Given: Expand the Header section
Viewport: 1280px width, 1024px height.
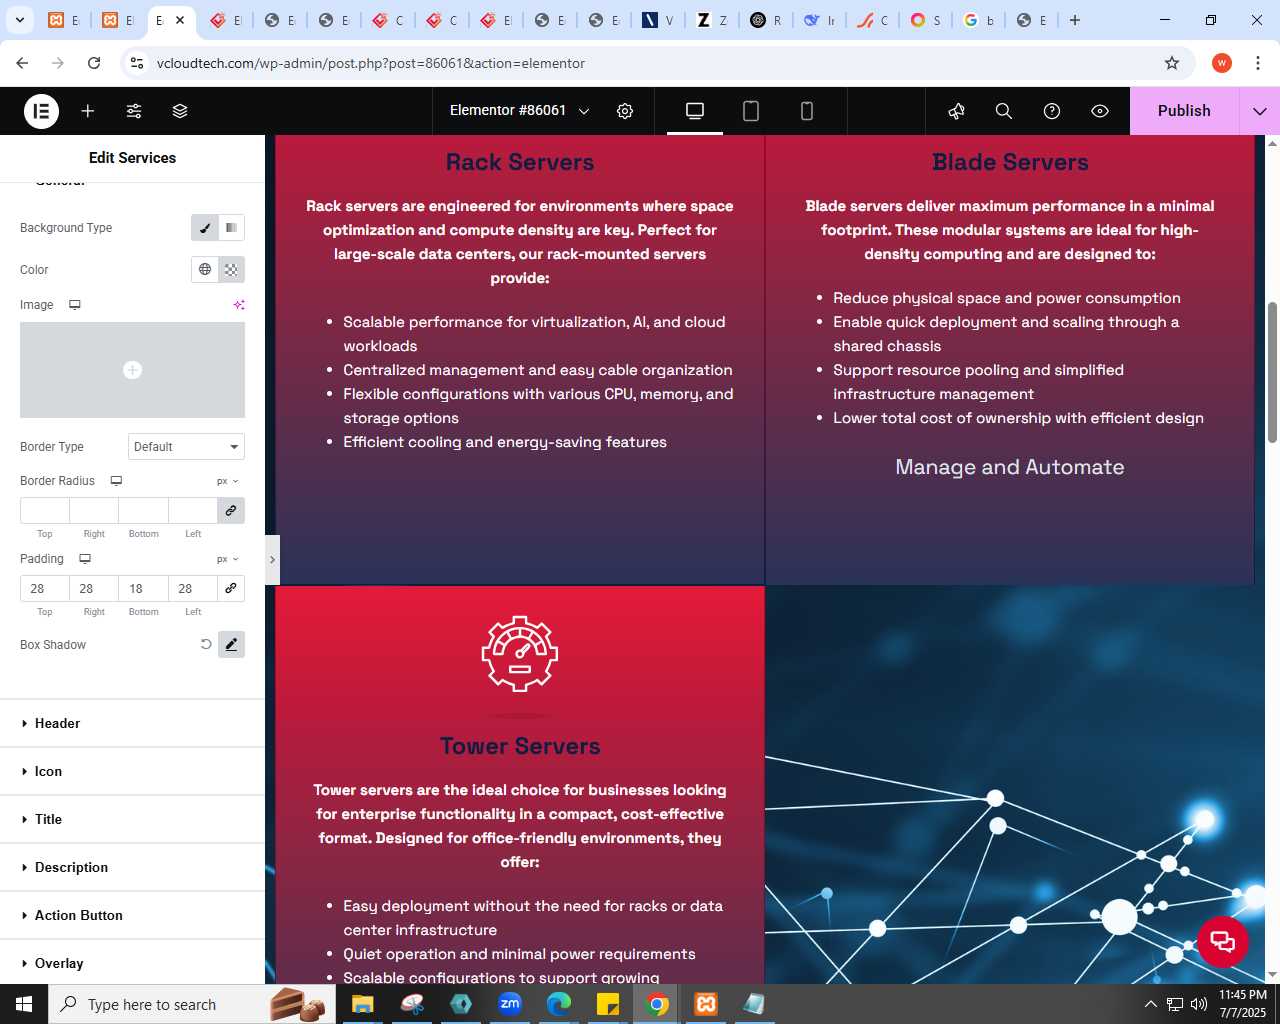Looking at the screenshot, I should point(132,723).
